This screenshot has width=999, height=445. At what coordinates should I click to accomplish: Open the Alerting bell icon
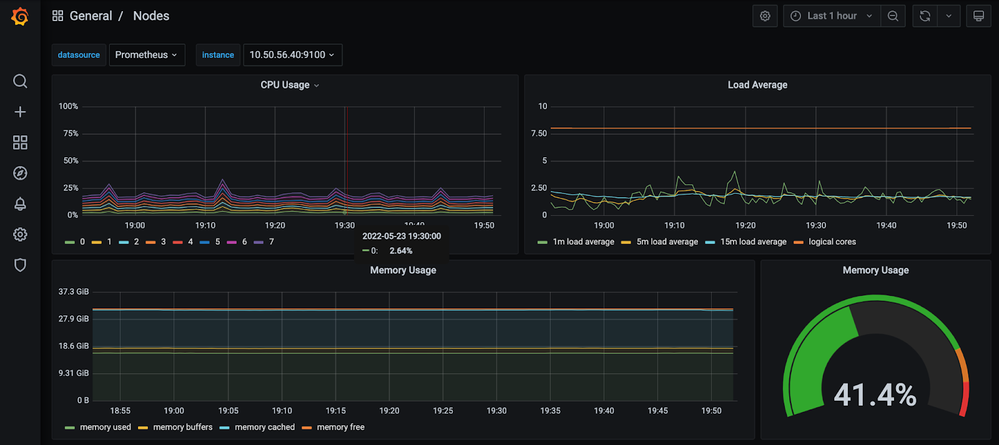(20, 204)
